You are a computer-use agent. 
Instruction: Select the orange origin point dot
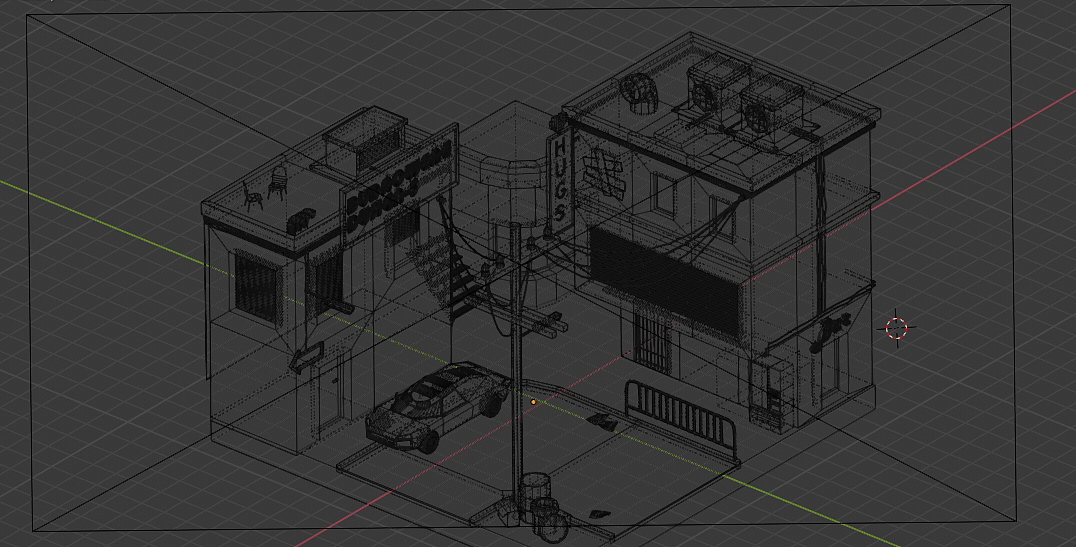point(533,402)
